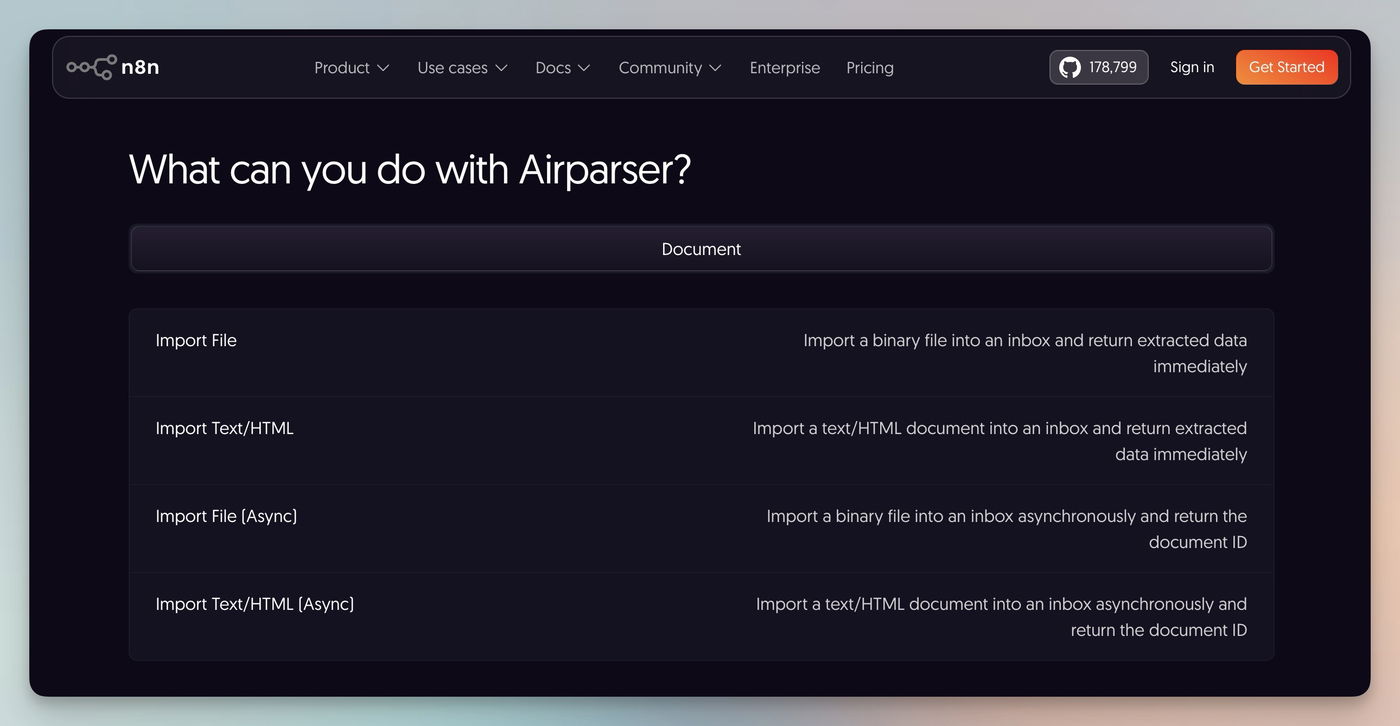Open the Docs menu label
The width and height of the screenshot is (1400, 726).
pos(553,68)
